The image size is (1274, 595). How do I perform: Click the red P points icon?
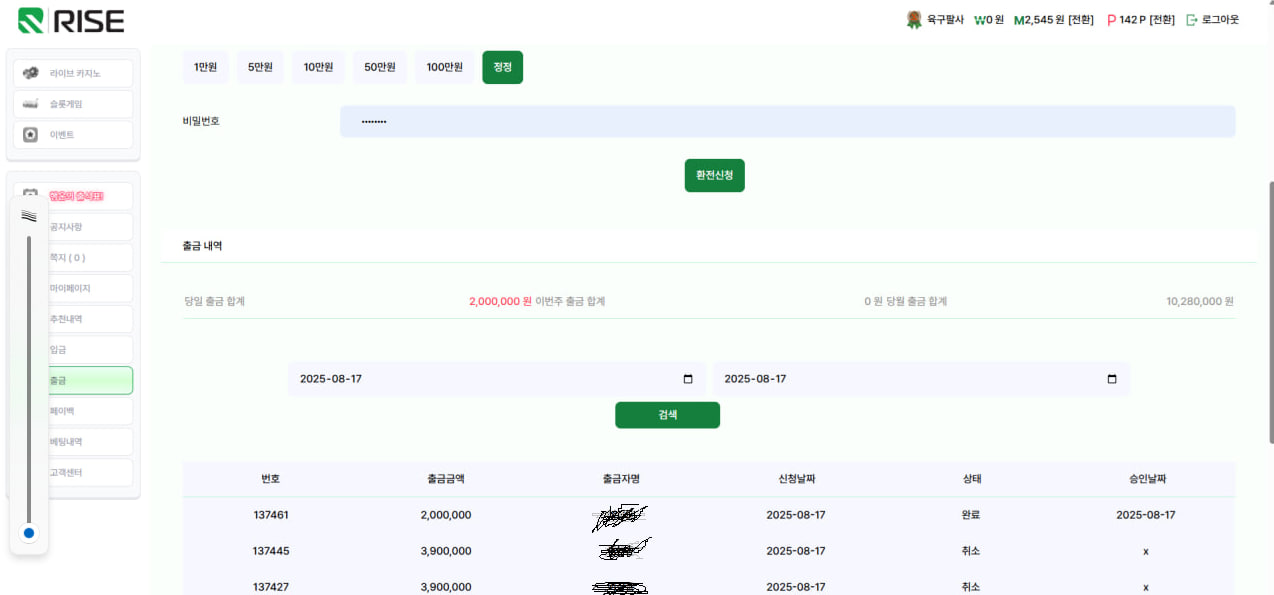[1111, 20]
